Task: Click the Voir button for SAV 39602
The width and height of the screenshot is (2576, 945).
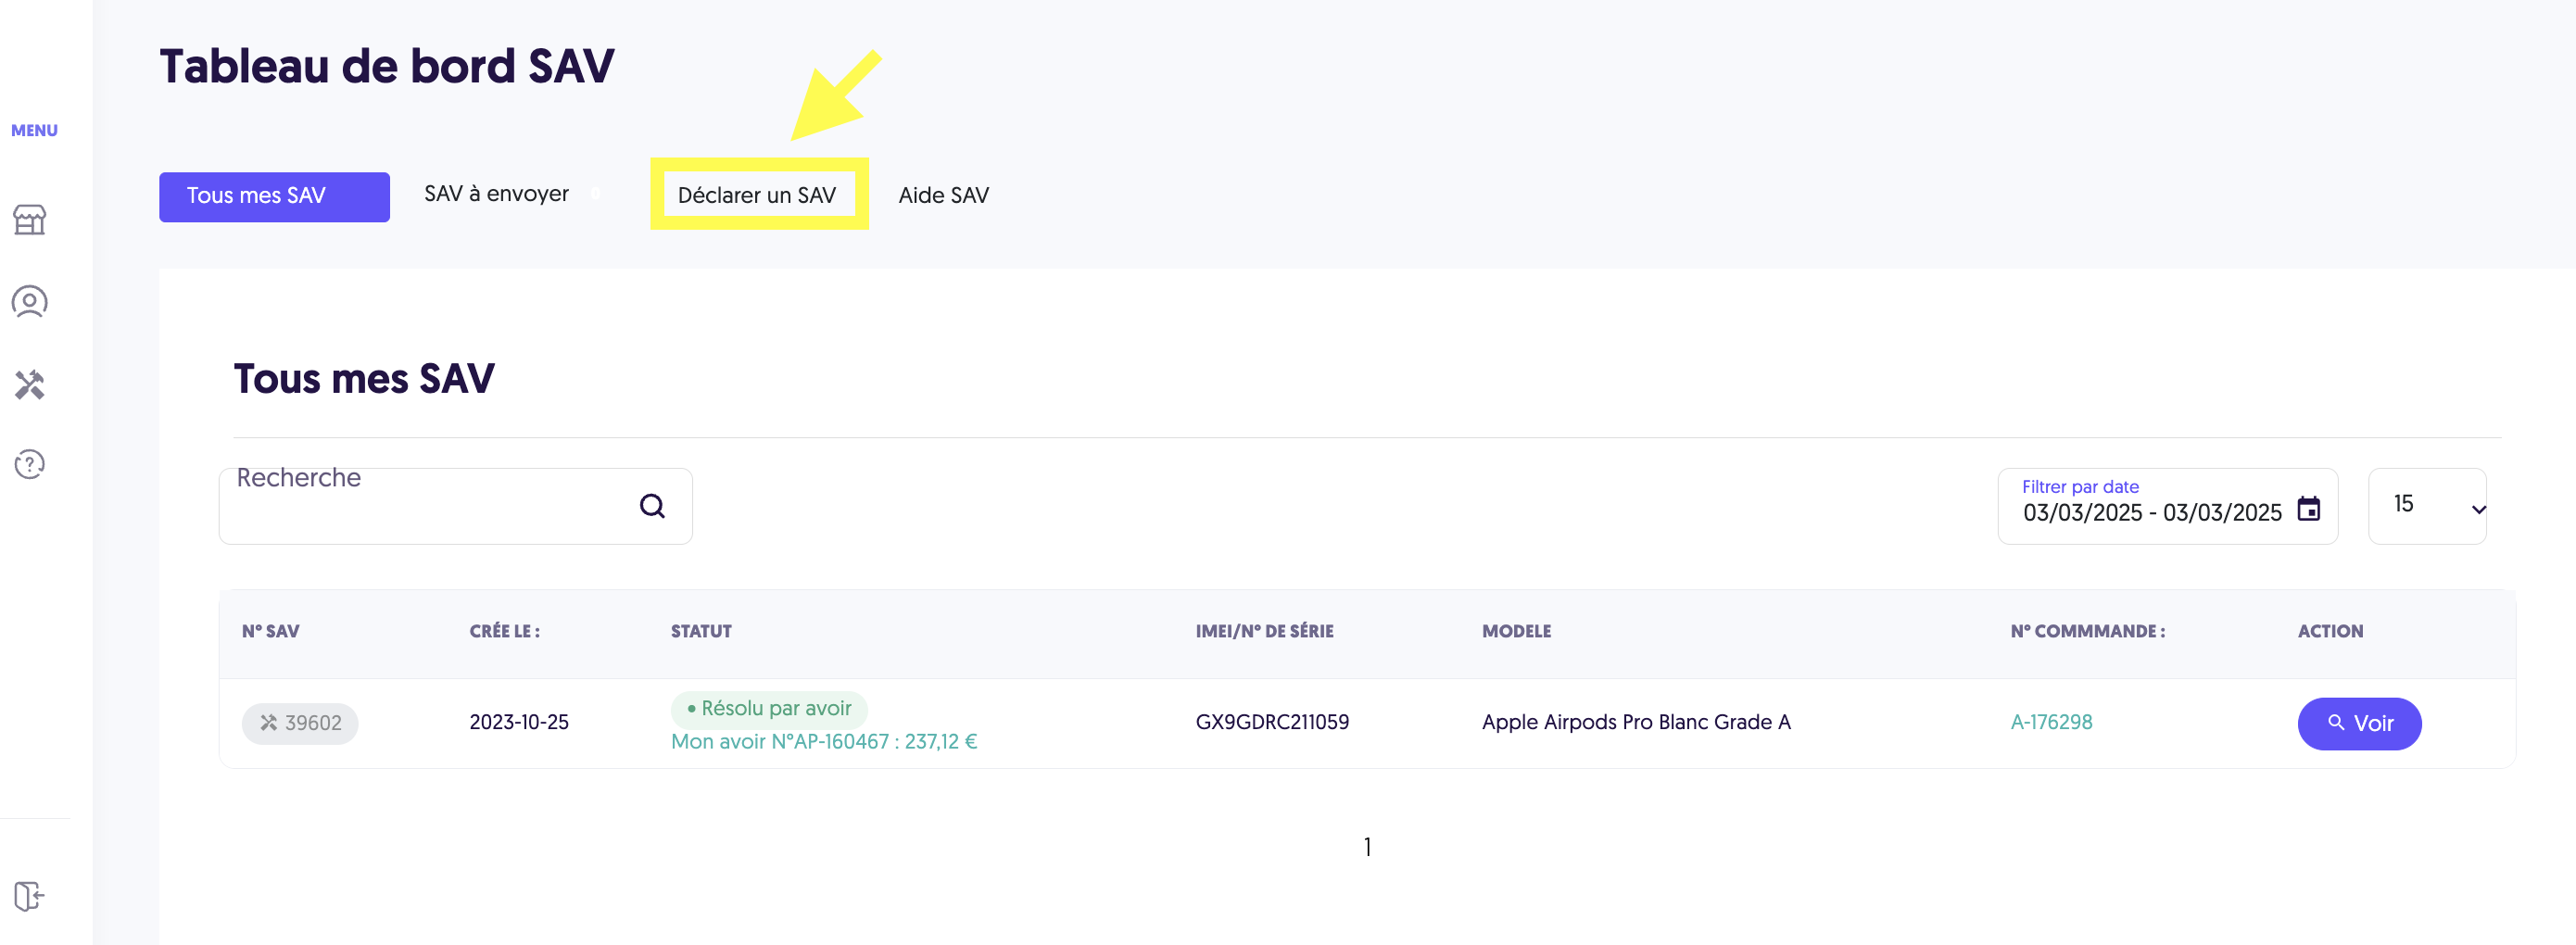Action: click(2358, 723)
